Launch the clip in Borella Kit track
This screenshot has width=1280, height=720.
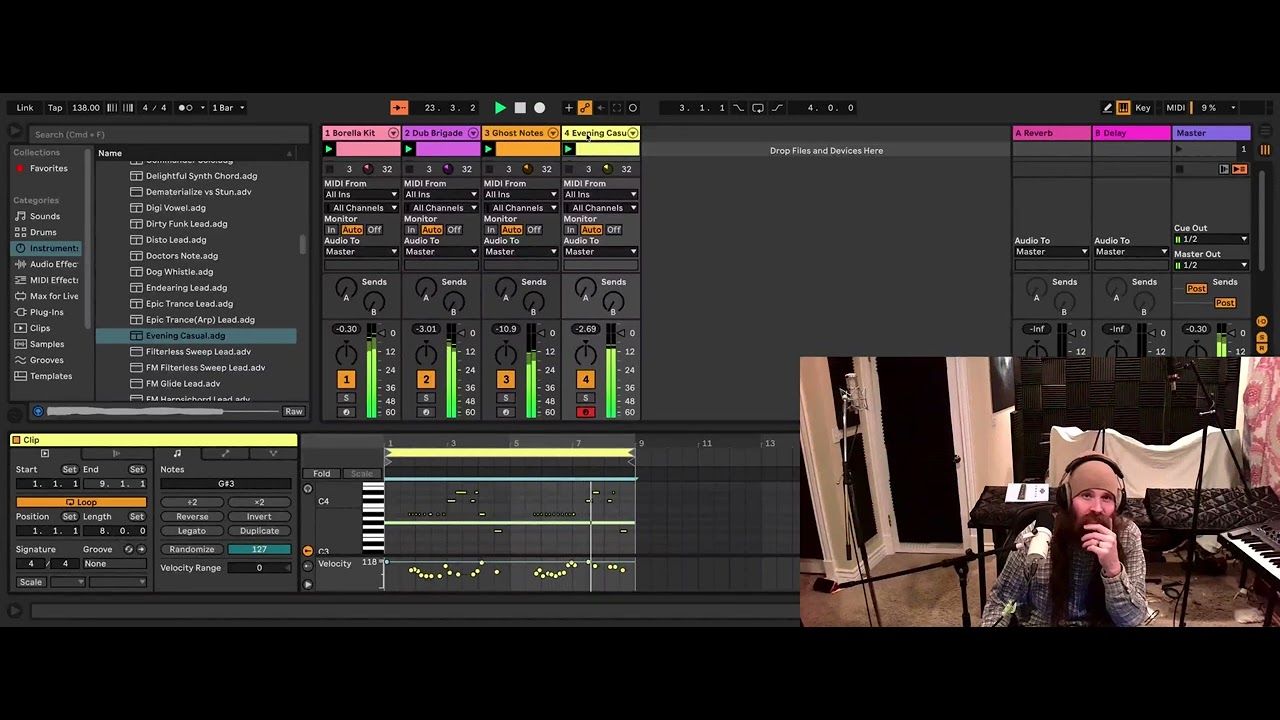coord(328,149)
